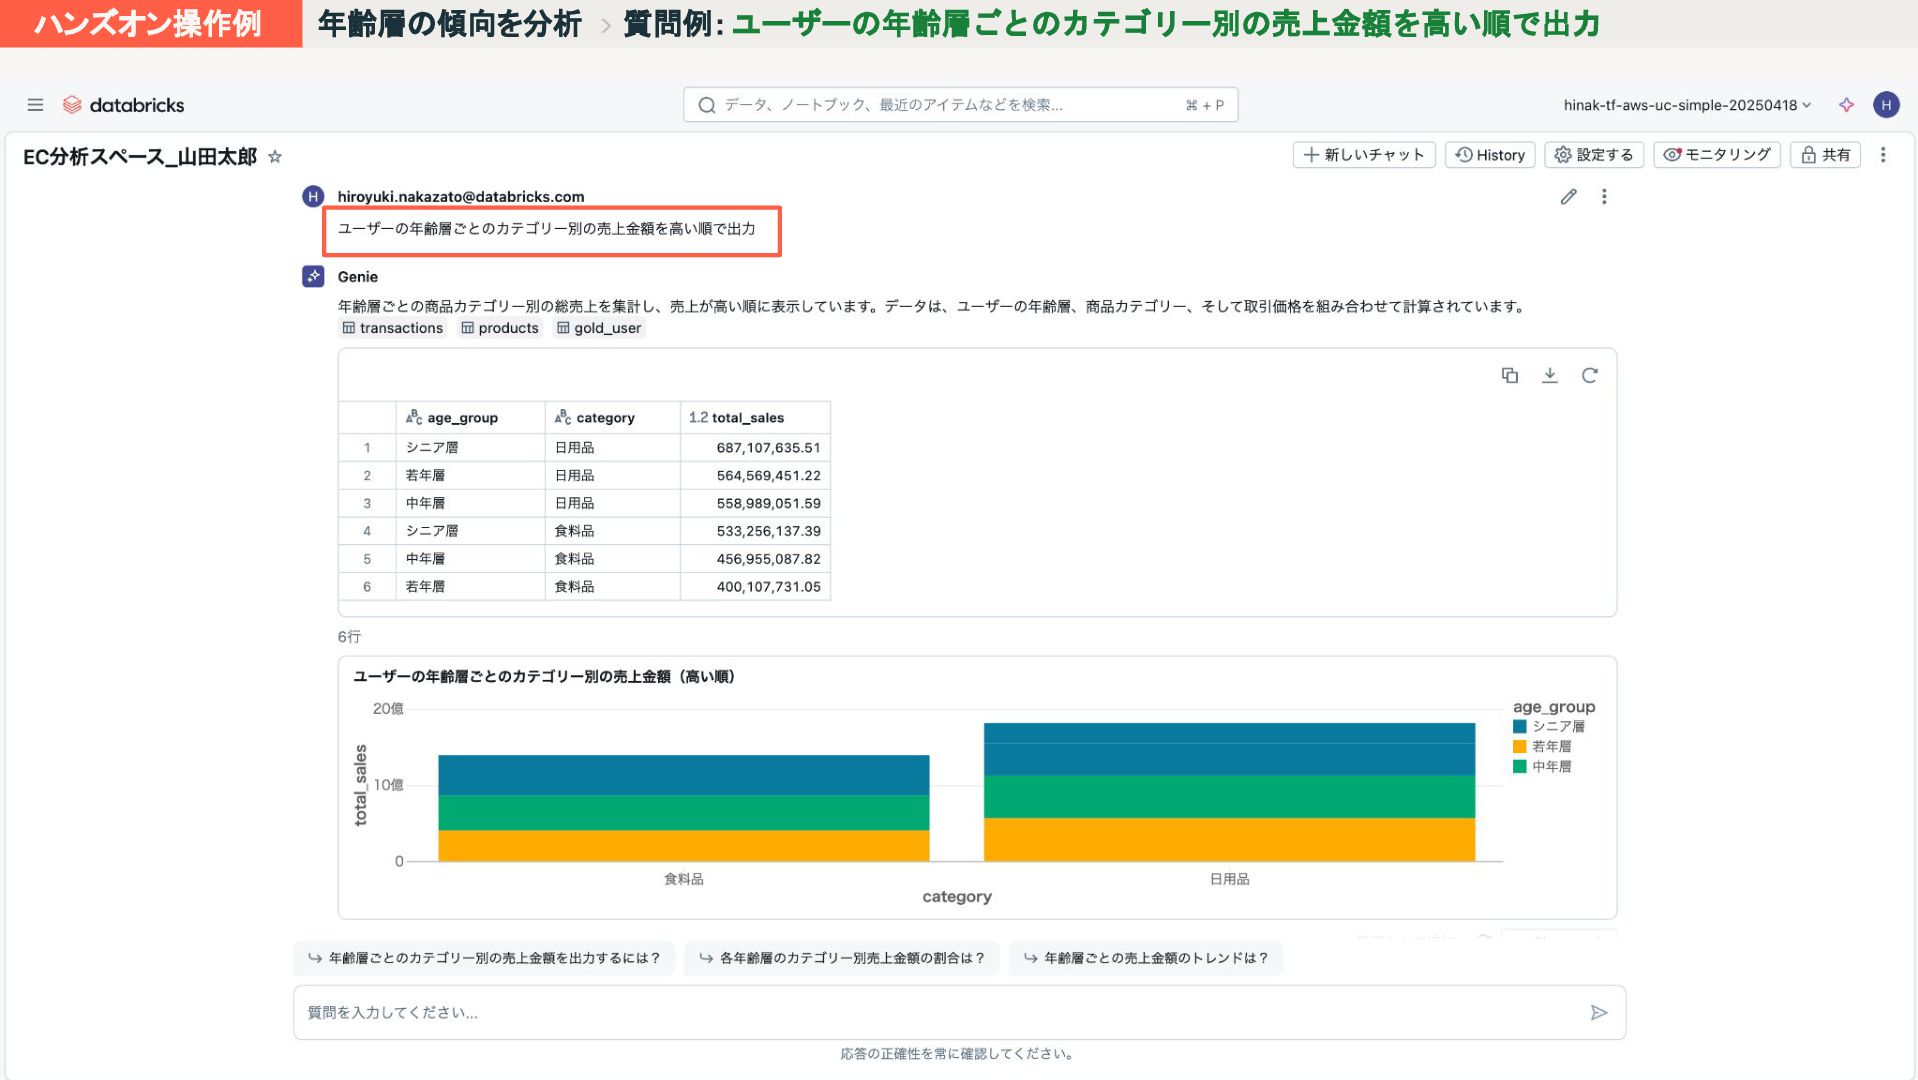Click the orange 若年層 segment of 日用品 bar
This screenshot has height=1080, width=1918.
pyautogui.click(x=1229, y=840)
